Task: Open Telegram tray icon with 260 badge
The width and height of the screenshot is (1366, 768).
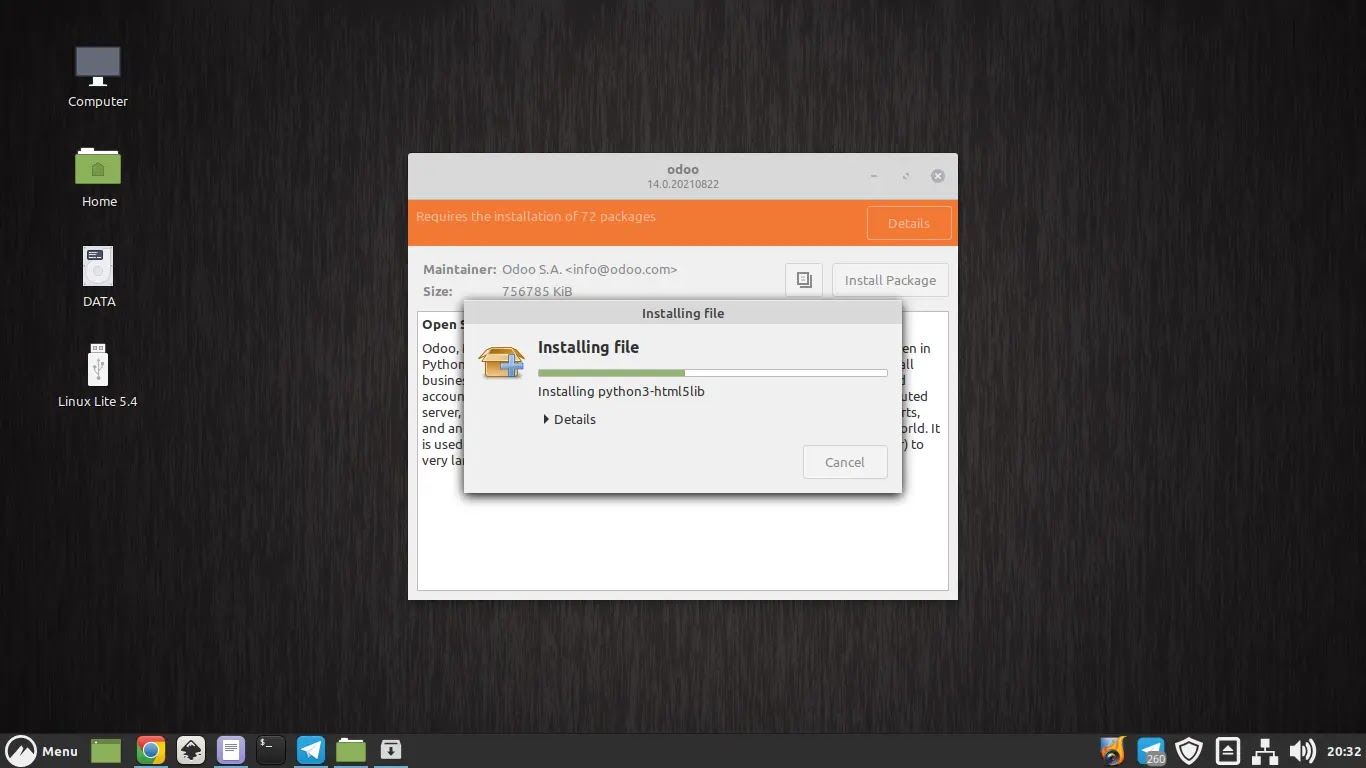Action: (x=1151, y=751)
